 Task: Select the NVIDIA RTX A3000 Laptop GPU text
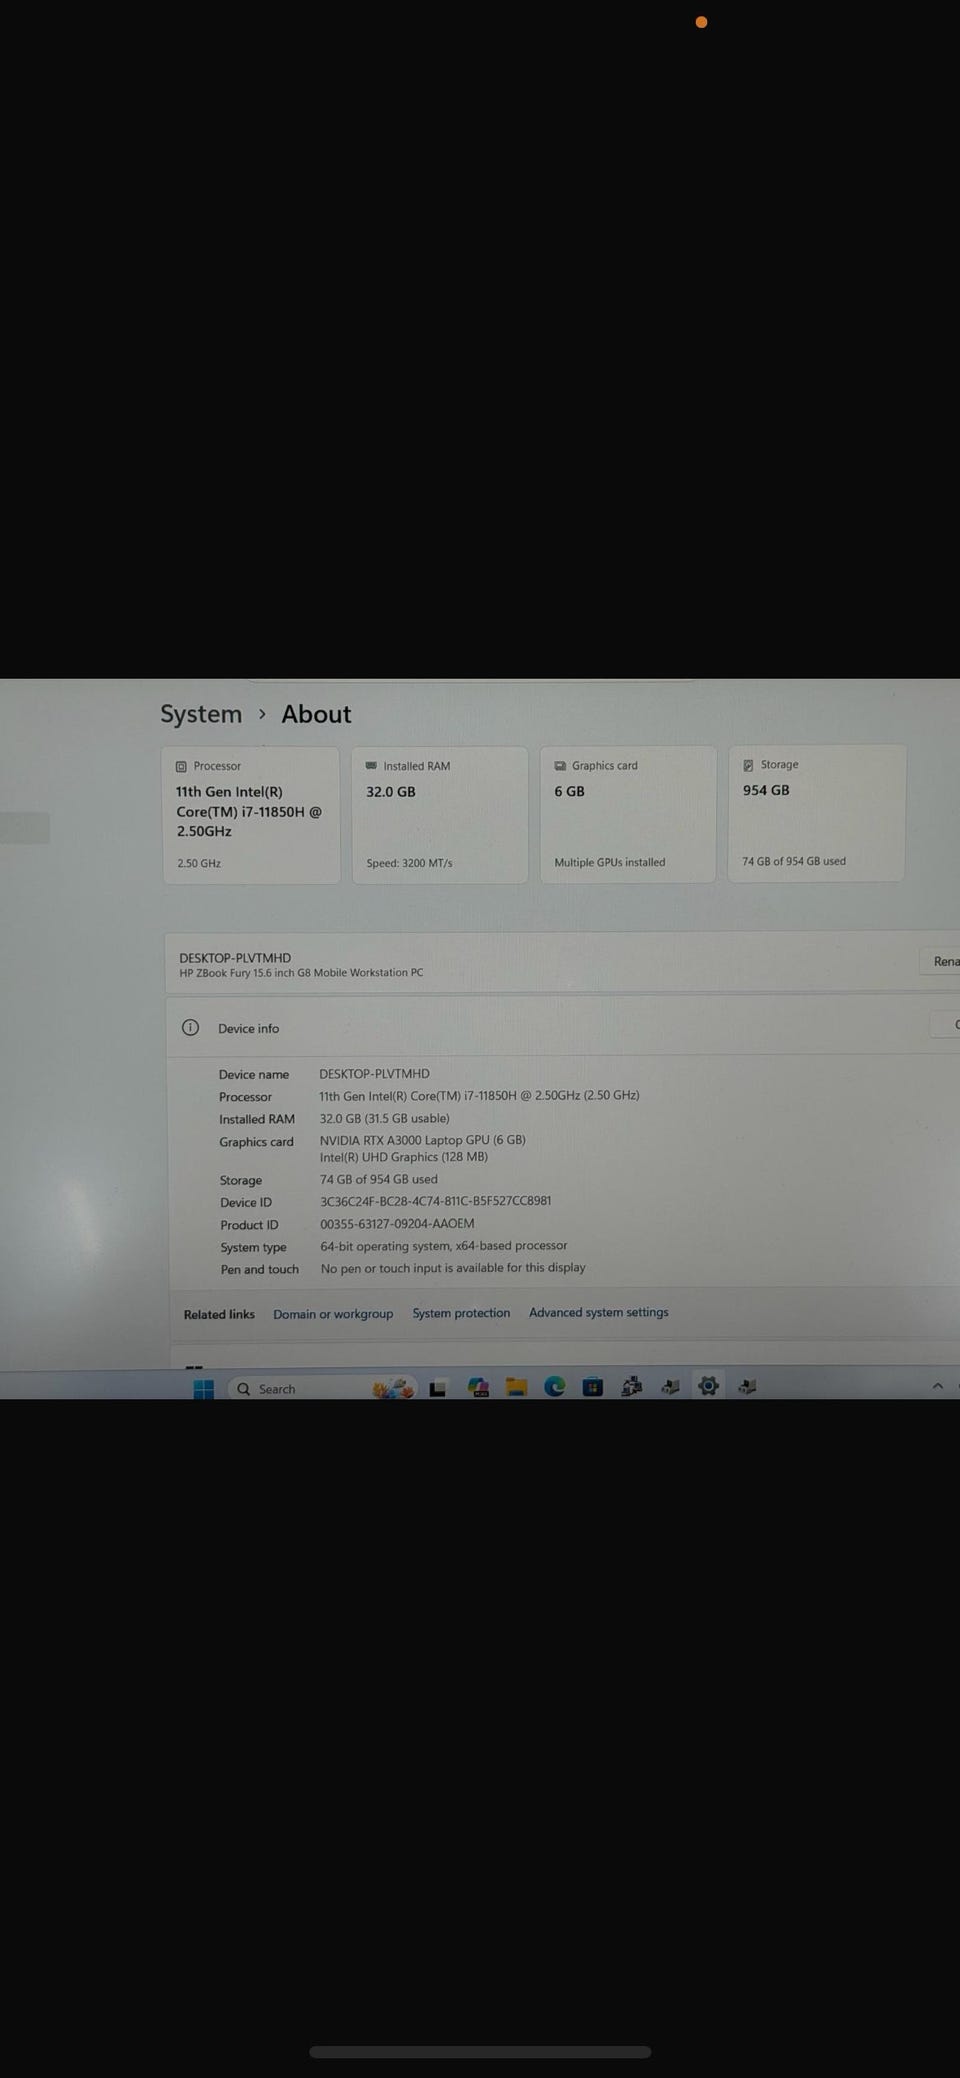click(422, 1140)
